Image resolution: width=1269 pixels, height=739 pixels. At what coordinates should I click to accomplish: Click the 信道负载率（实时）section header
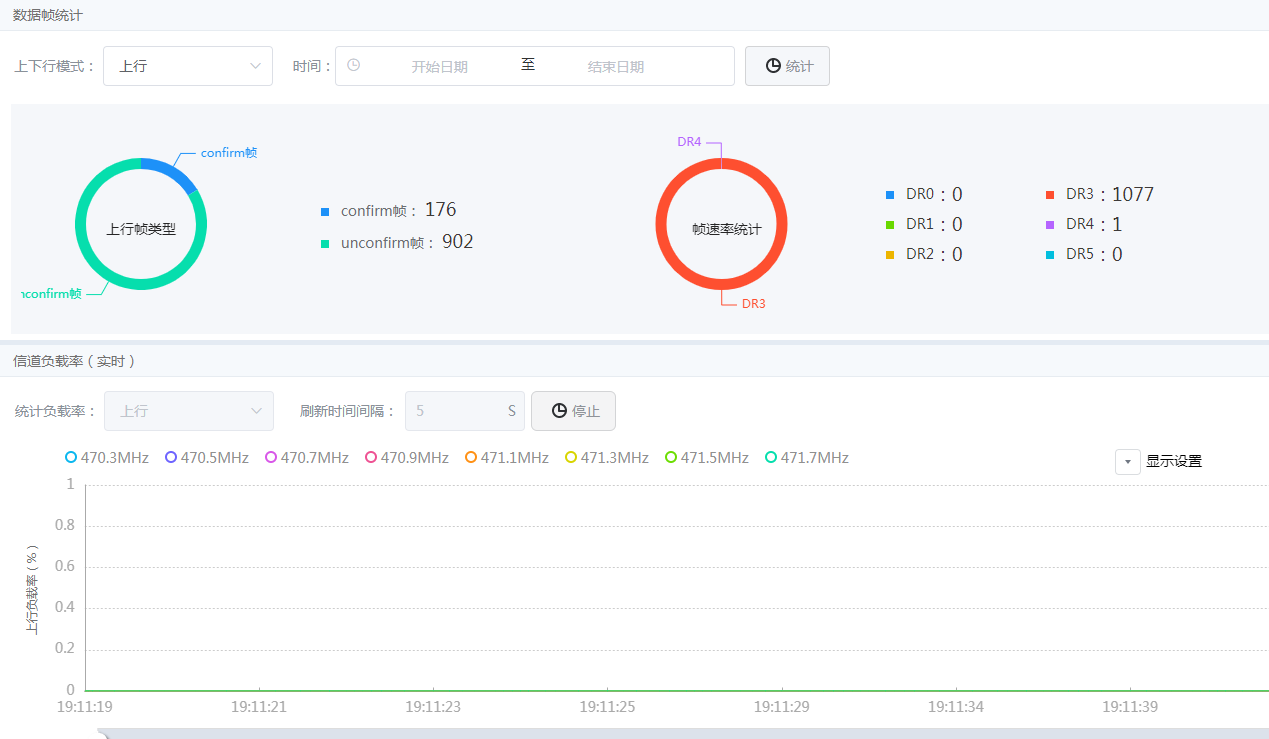pos(74,361)
